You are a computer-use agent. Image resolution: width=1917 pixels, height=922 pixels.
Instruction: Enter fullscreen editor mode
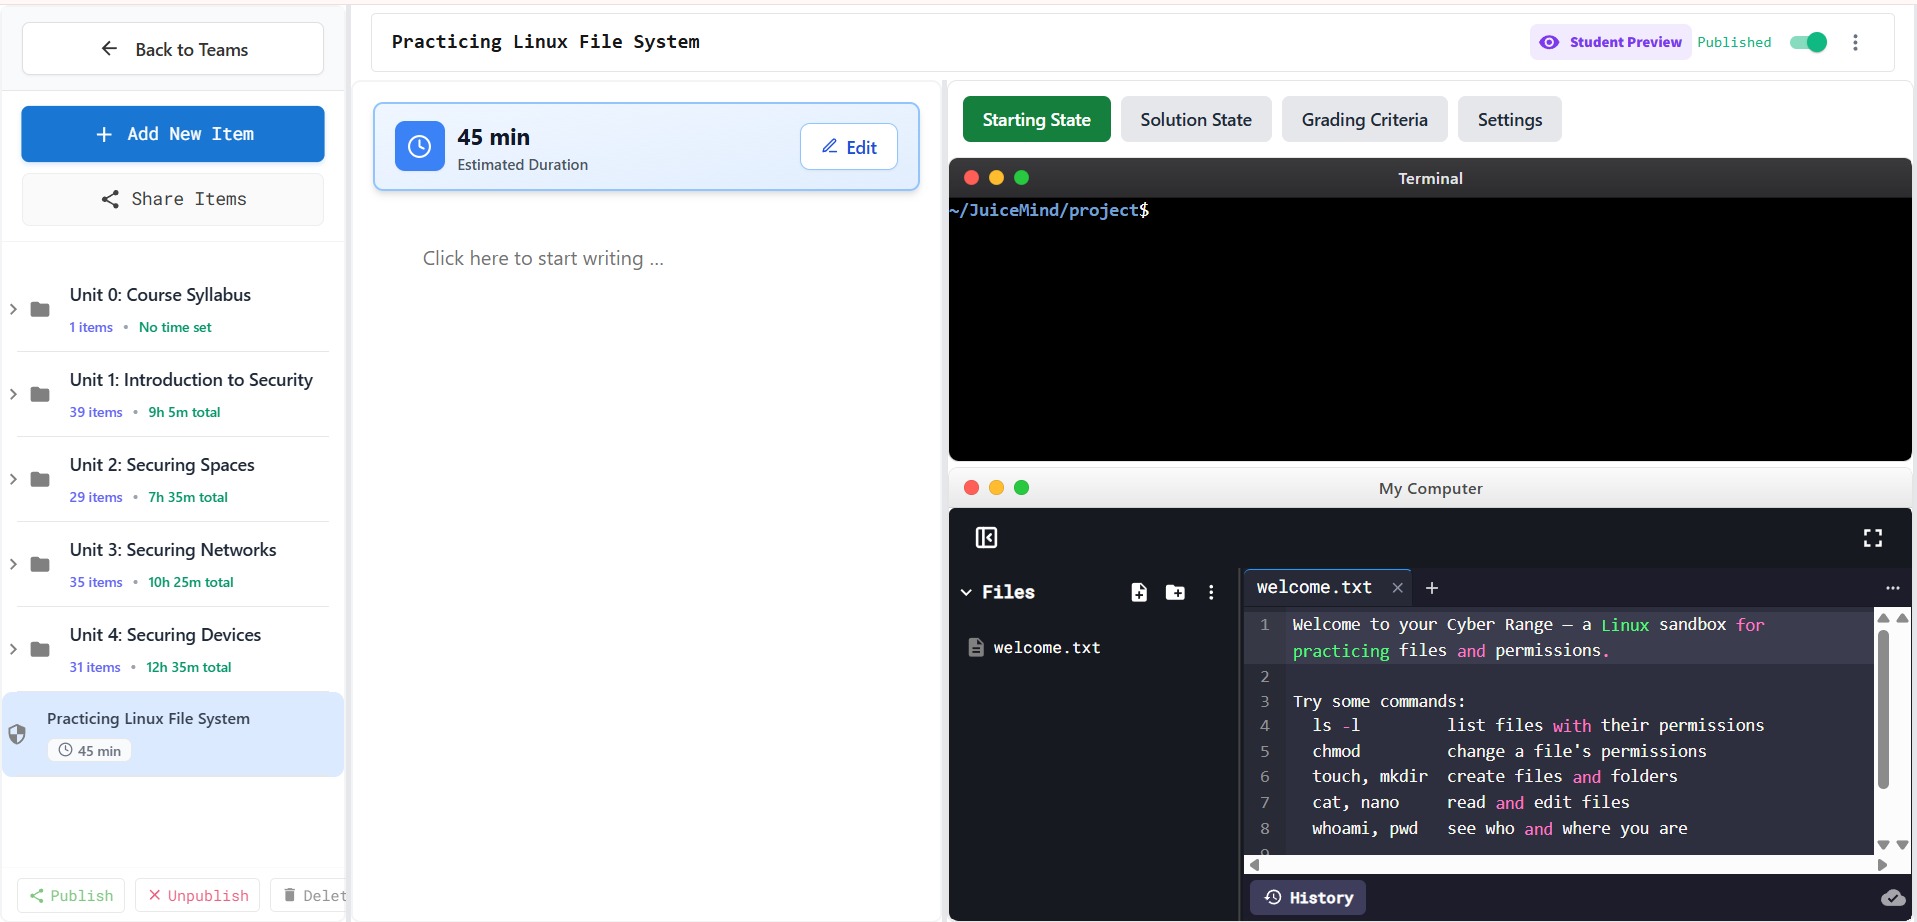pyautogui.click(x=1873, y=538)
